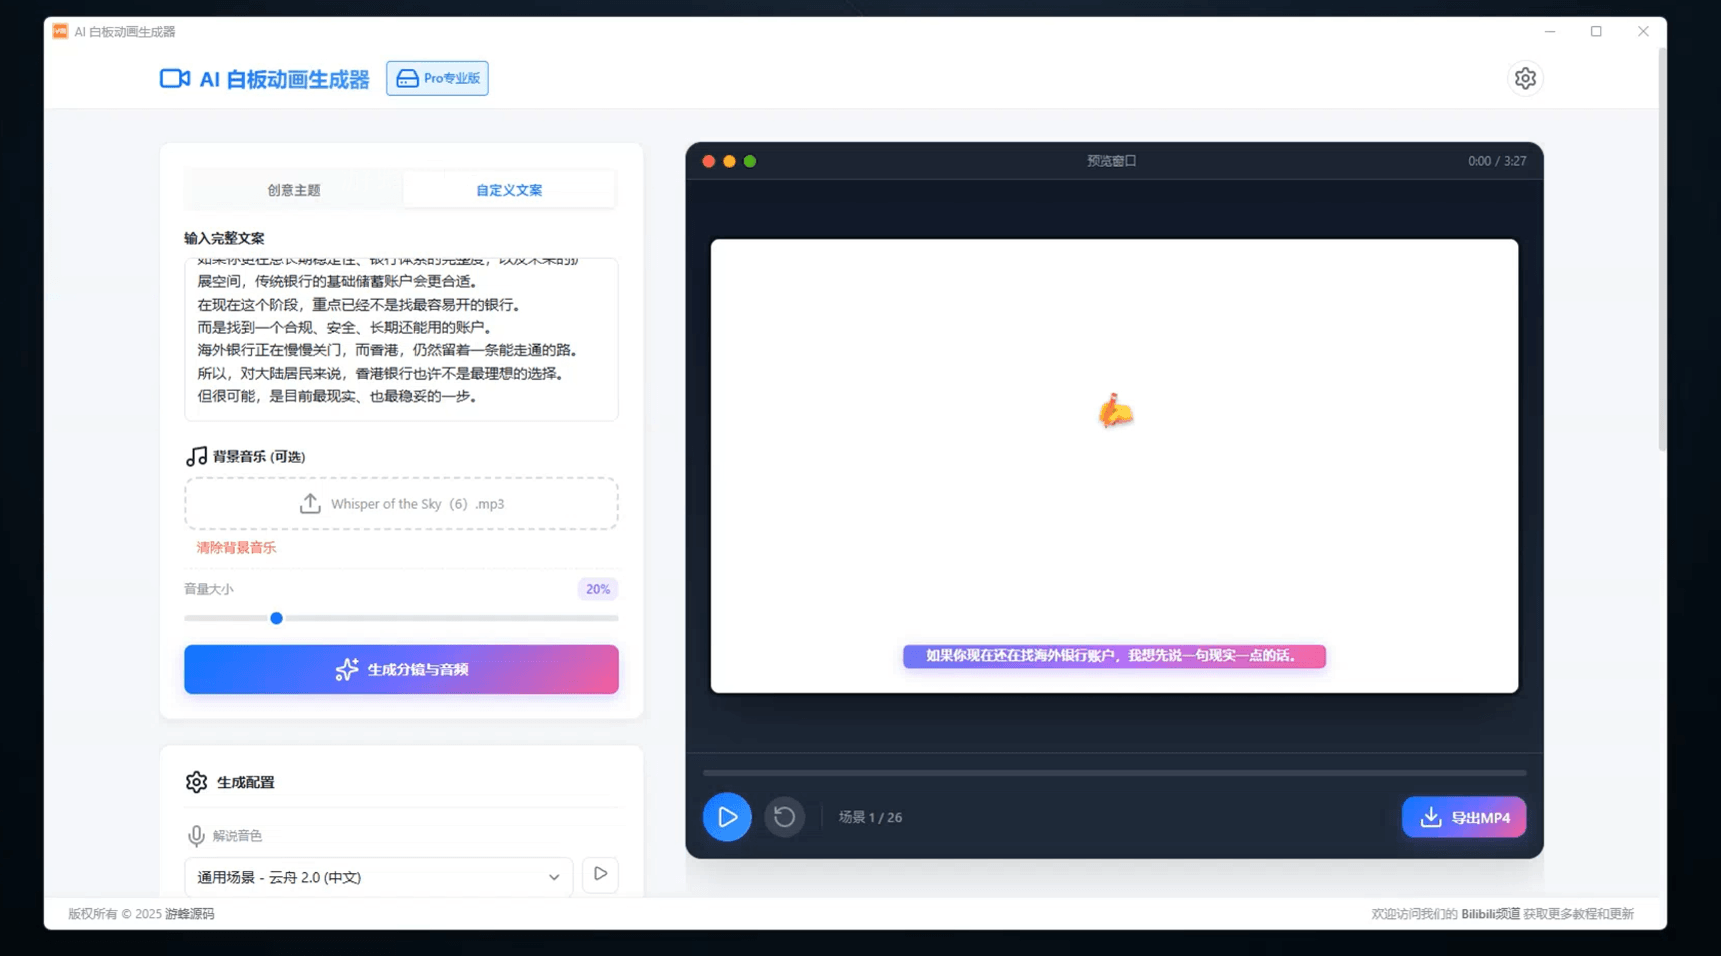1721x956 pixels.
Task: Click the 游蜂源码 link in the footer
Action: pyautogui.click(x=189, y=914)
